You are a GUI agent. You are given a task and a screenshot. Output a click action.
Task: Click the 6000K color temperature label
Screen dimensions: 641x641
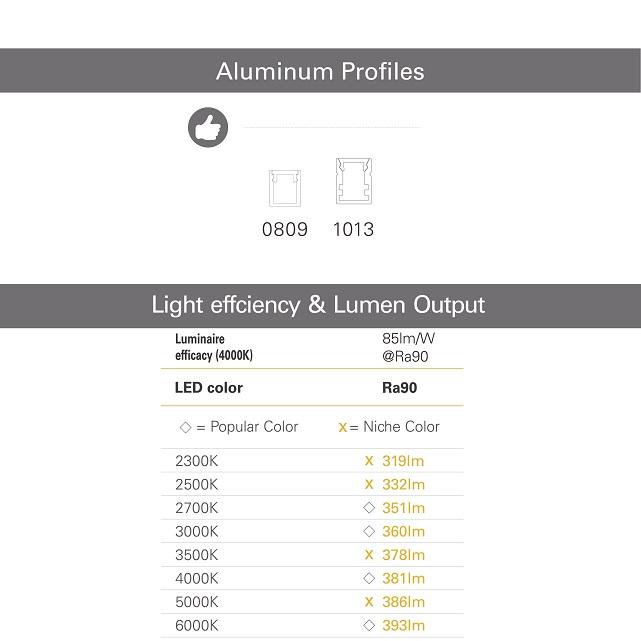(x=196, y=625)
